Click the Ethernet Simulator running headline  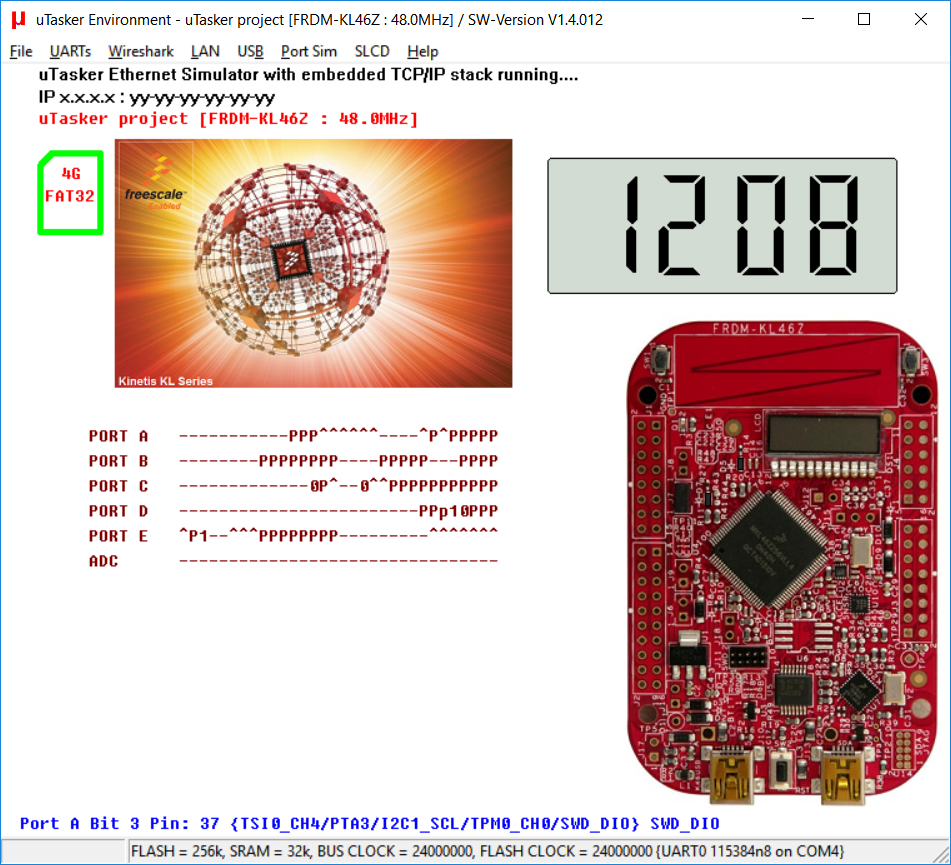tap(308, 75)
